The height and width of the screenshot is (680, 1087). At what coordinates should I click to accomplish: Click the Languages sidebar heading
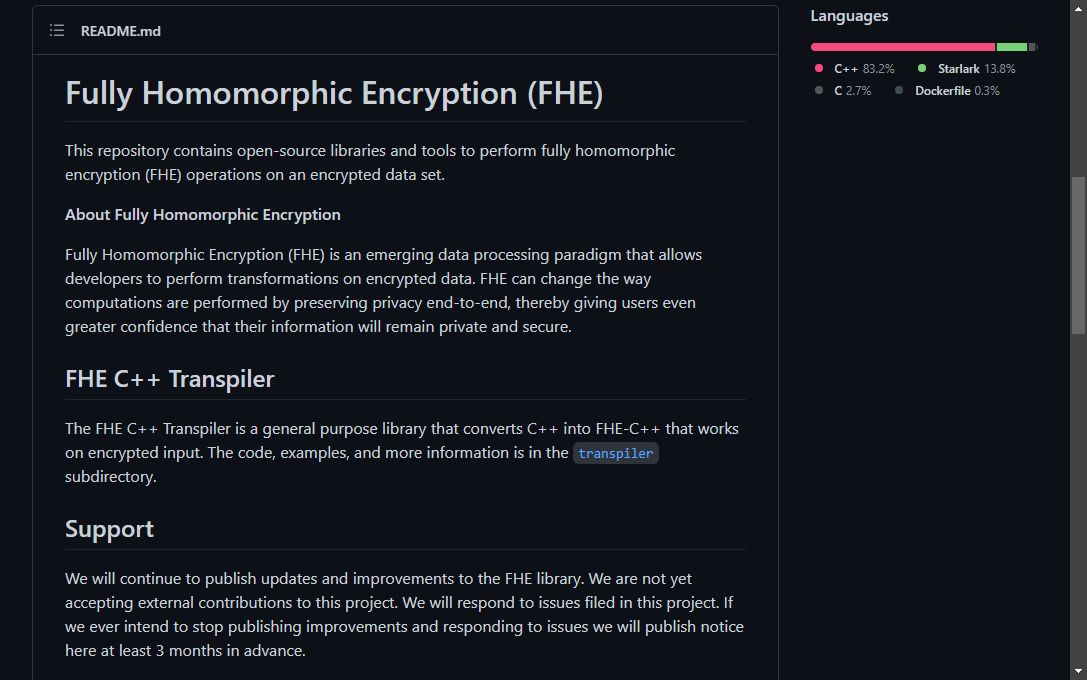(849, 16)
